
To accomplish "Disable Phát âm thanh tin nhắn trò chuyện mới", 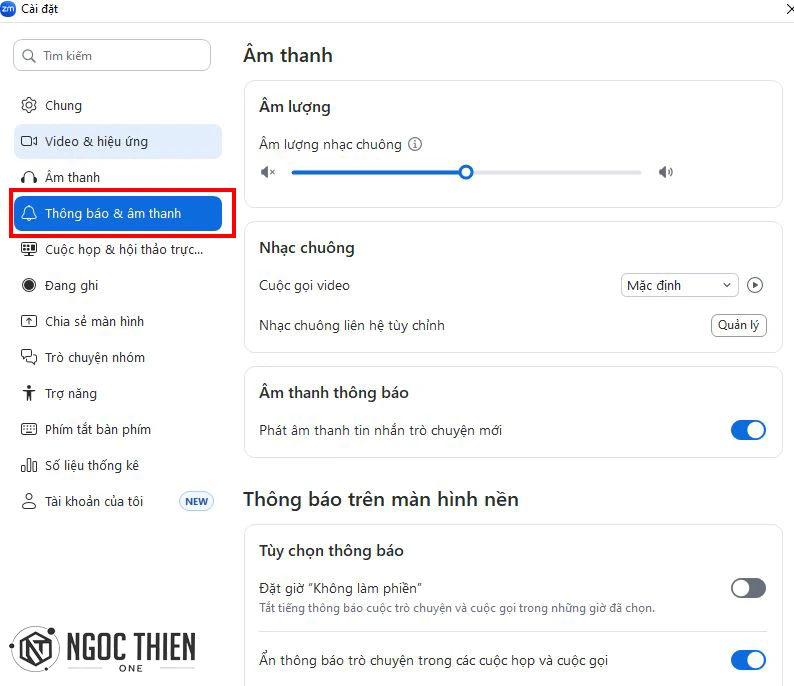I will point(748,430).
